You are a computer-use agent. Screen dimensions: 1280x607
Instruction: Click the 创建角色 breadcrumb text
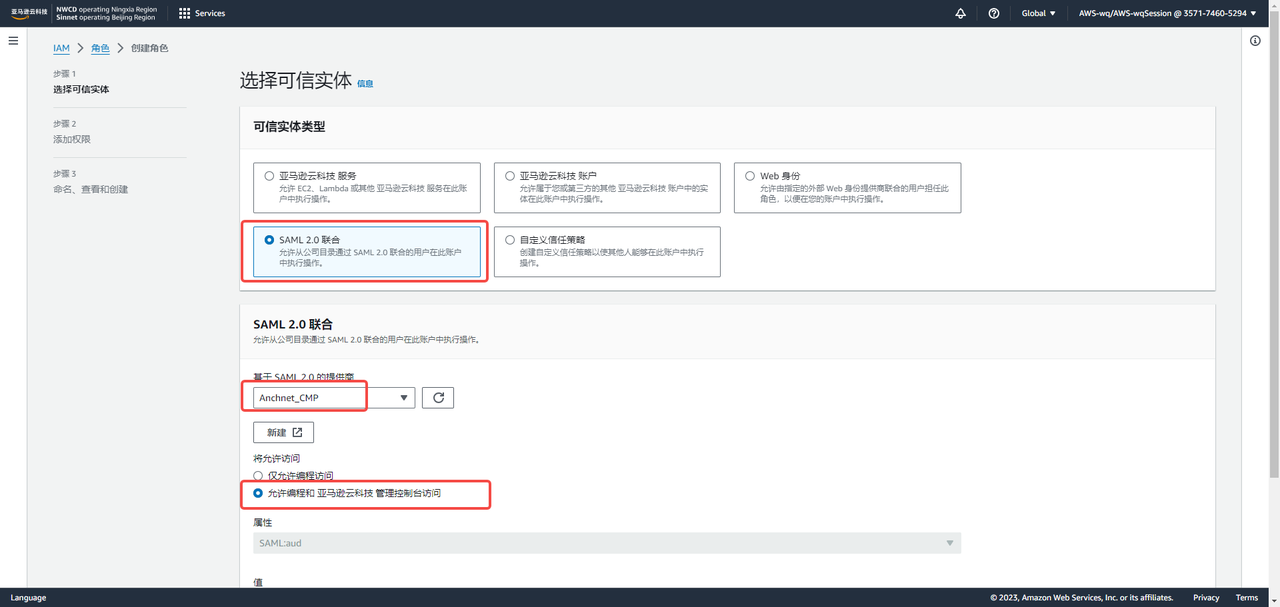click(150, 48)
